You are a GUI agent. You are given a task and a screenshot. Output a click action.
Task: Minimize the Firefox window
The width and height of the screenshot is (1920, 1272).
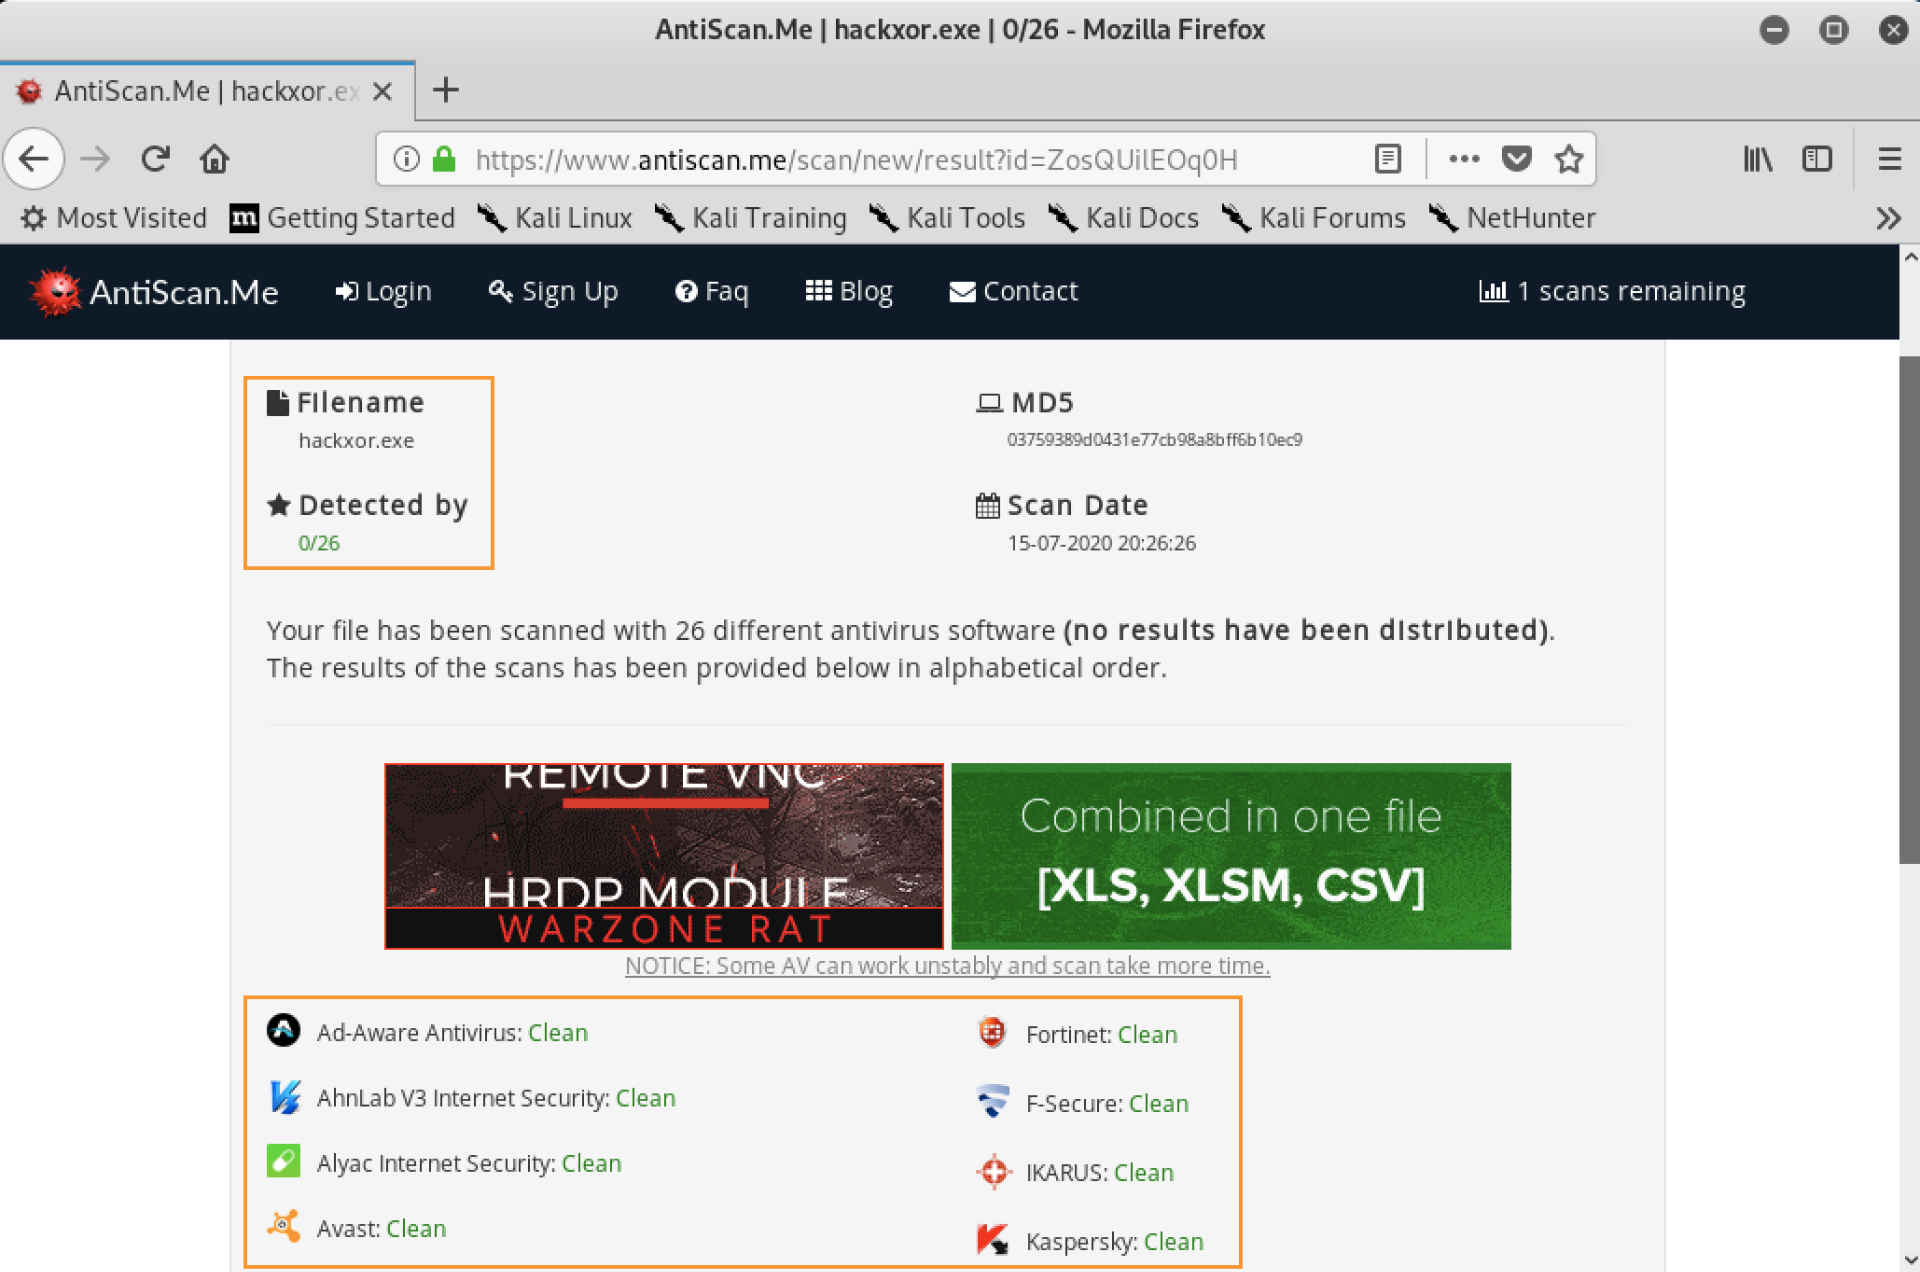click(x=1774, y=30)
